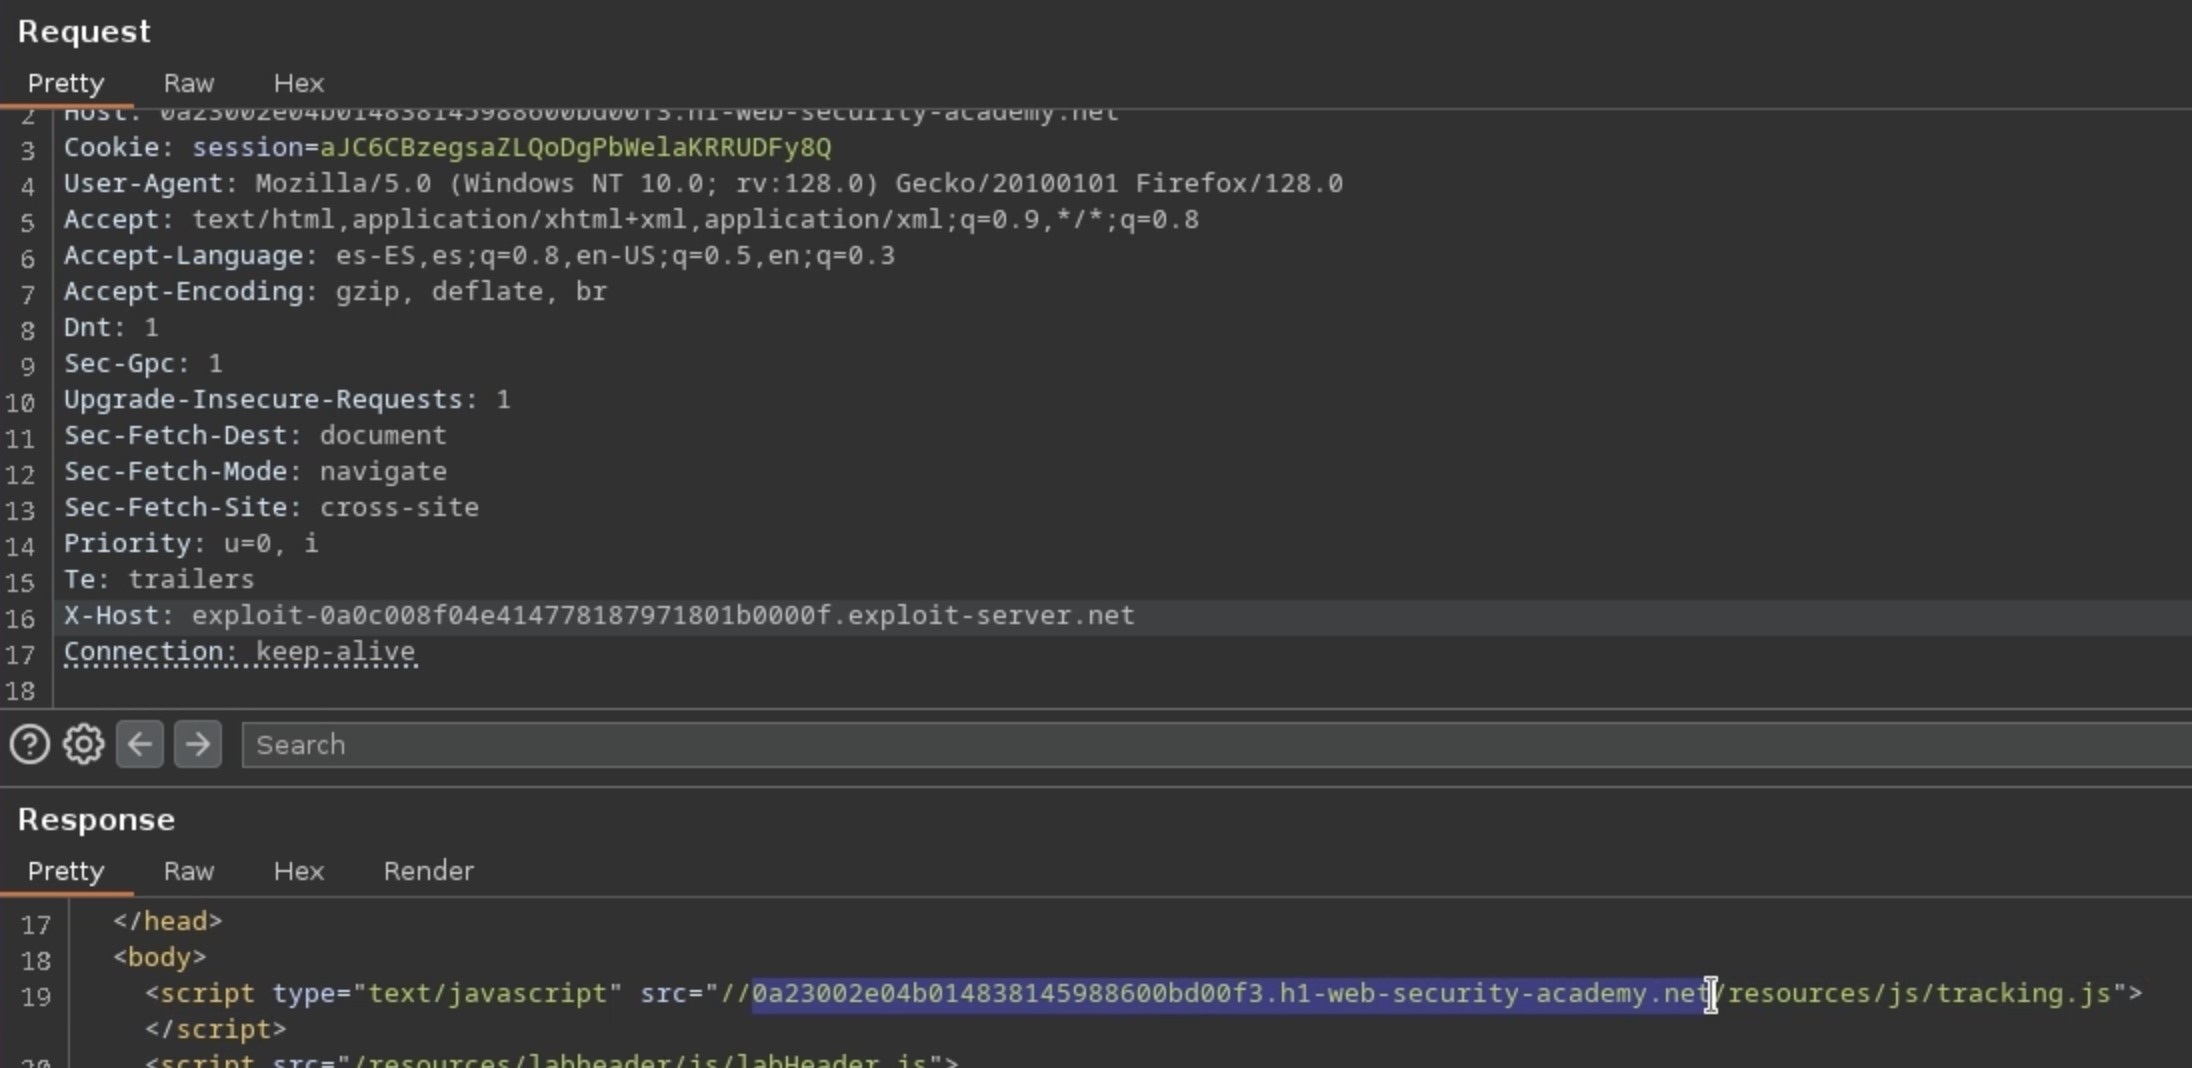
Task: Select the Response Pretty tab
Action: click(x=66, y=871)
